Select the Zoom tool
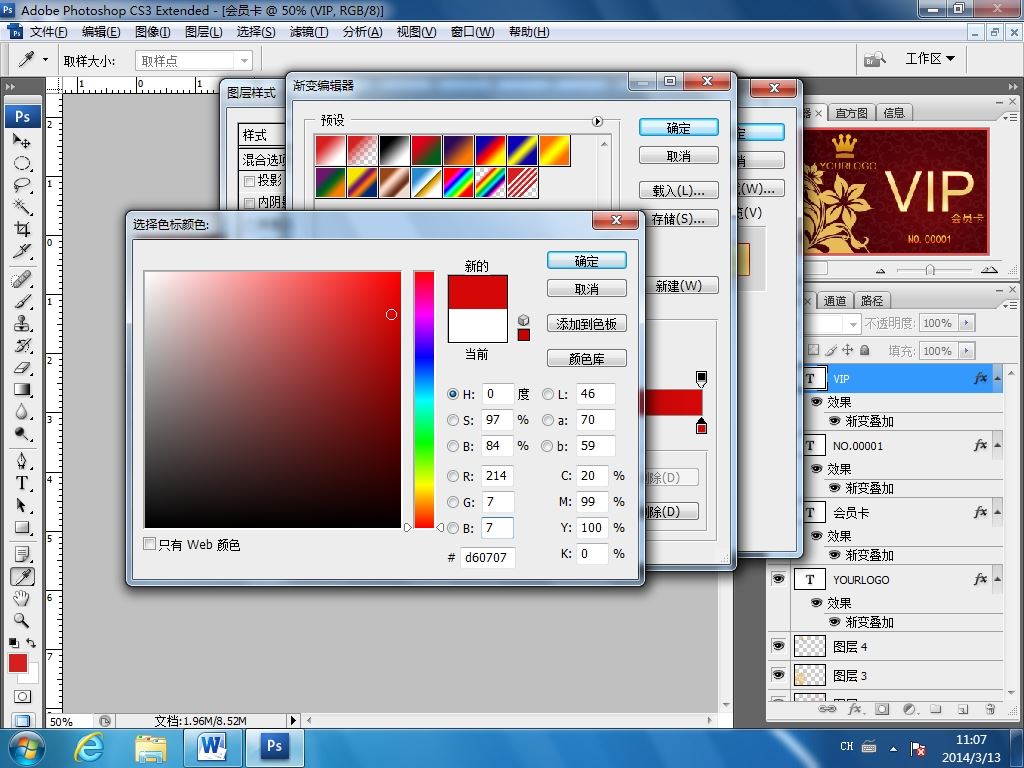Screen dimensions: 1024x768 pyautogui.click(x=22, y=620)
